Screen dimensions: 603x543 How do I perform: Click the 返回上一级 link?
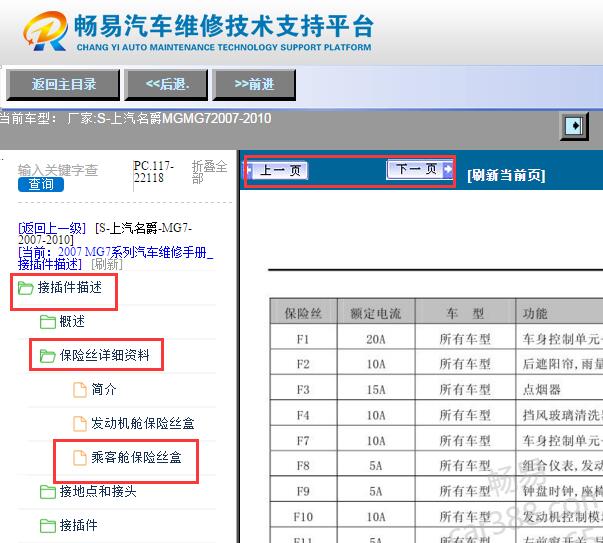52,228
